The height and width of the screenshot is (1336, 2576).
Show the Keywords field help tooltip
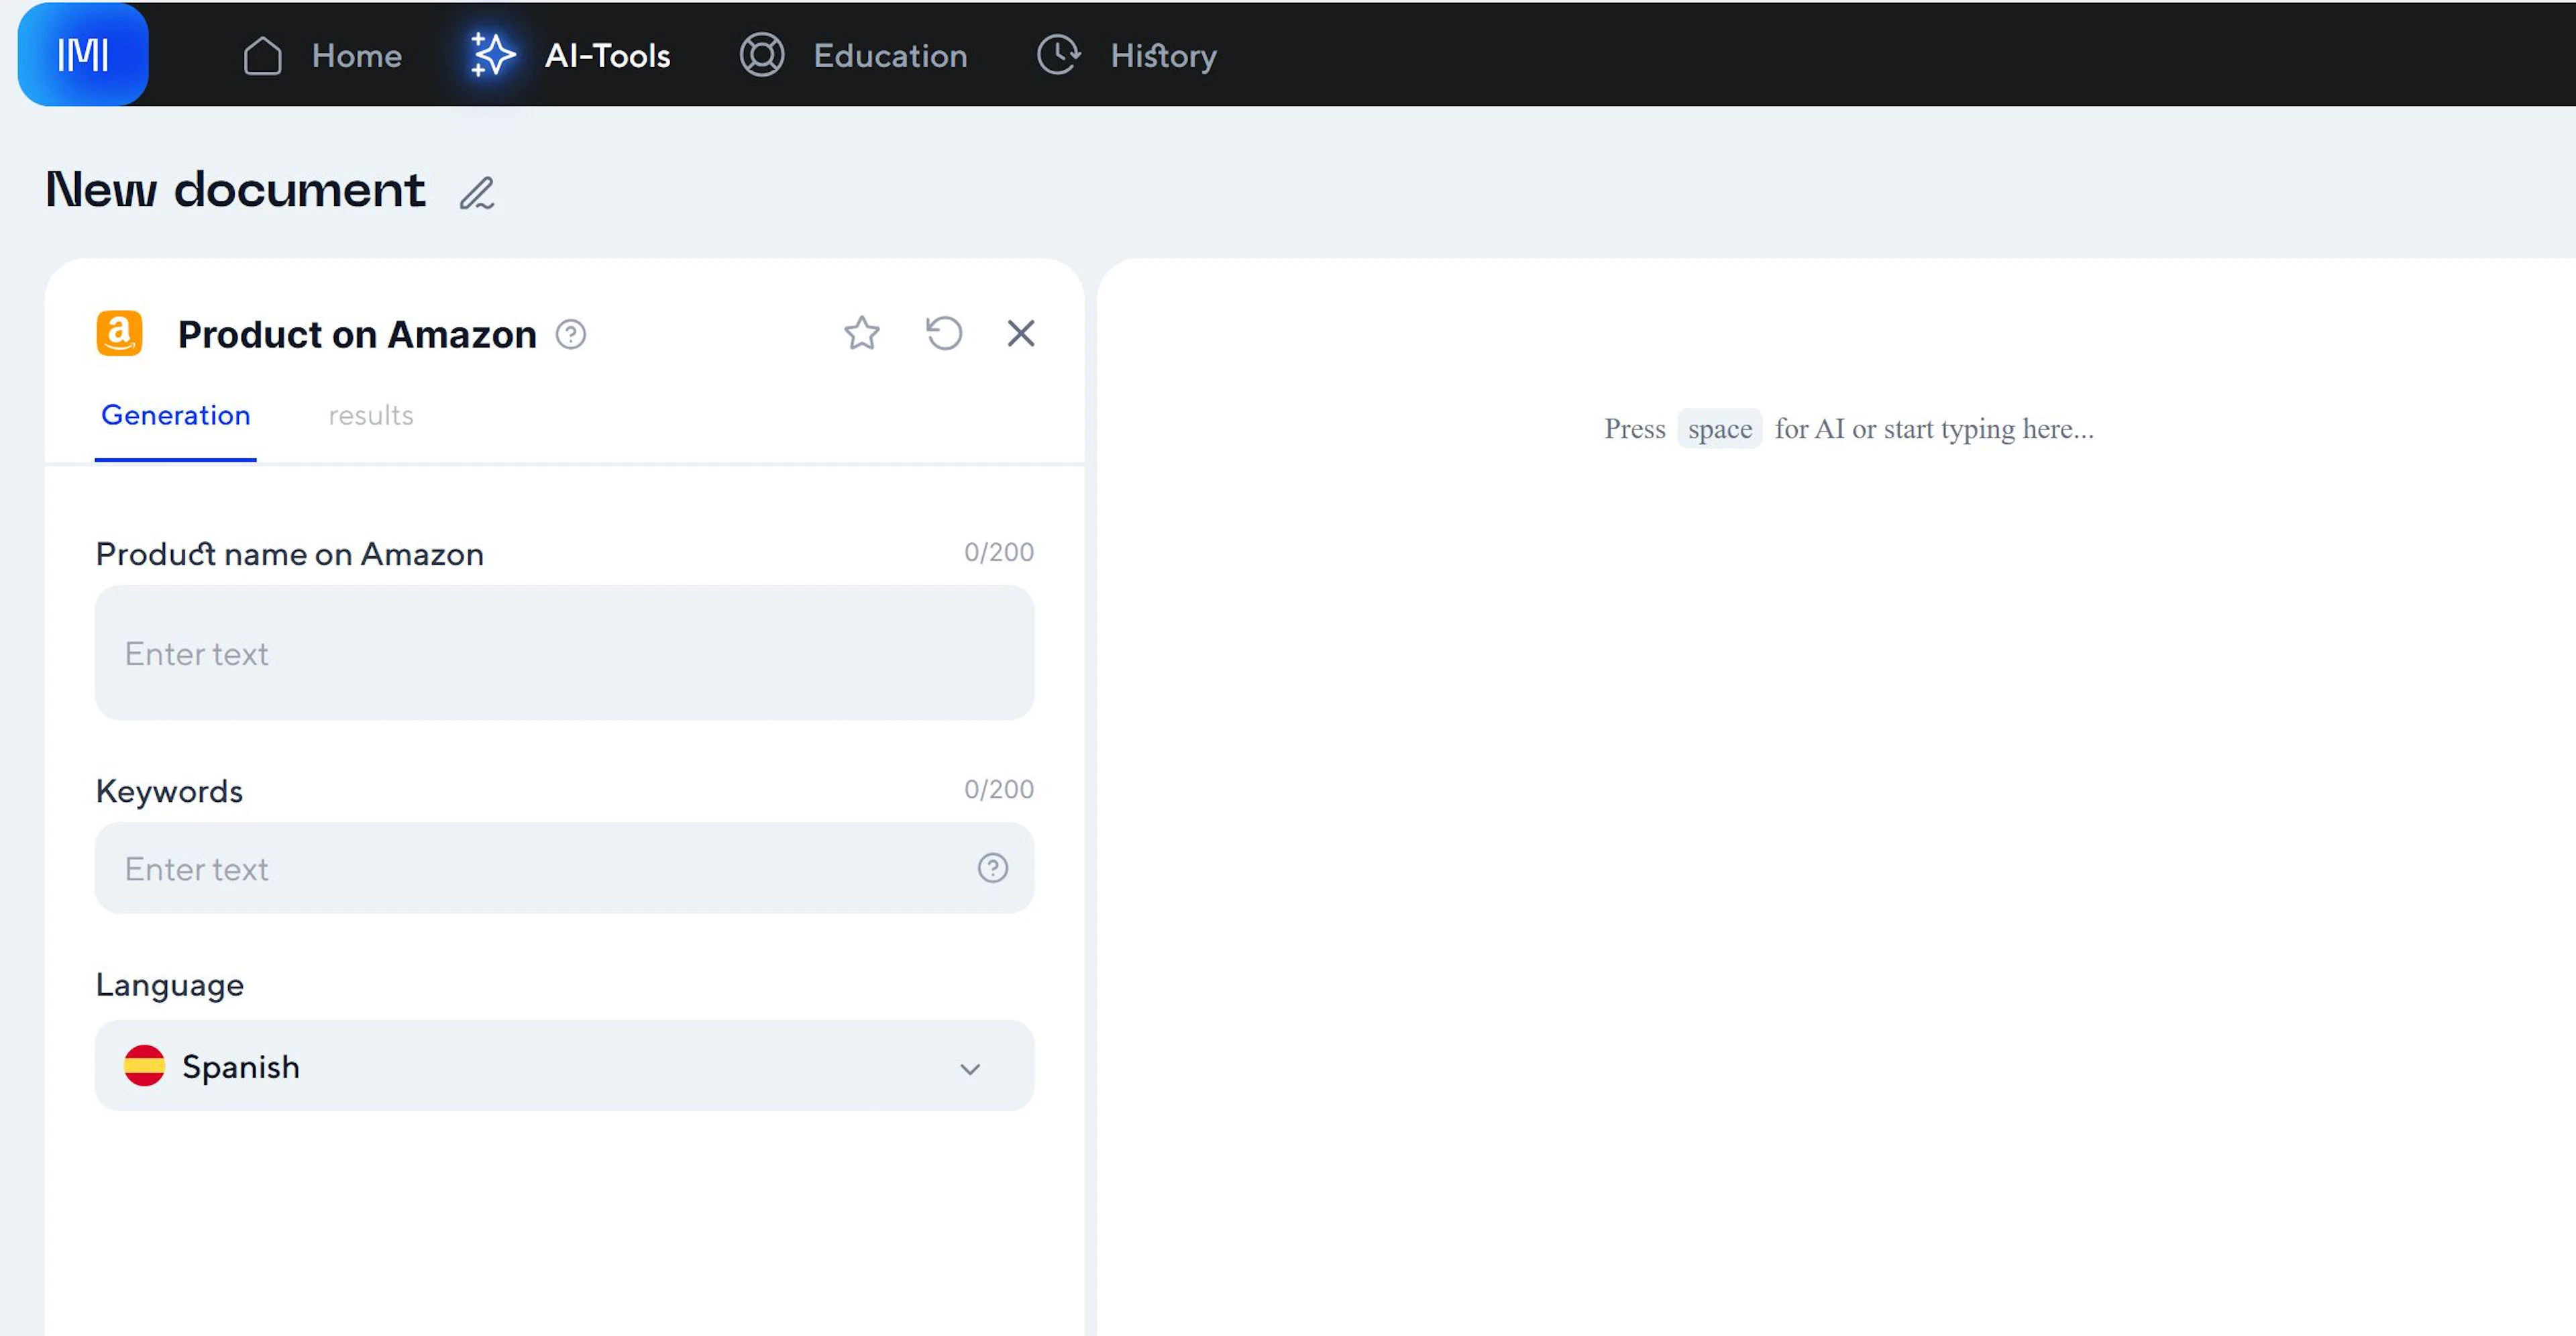(x=992, y=868)
